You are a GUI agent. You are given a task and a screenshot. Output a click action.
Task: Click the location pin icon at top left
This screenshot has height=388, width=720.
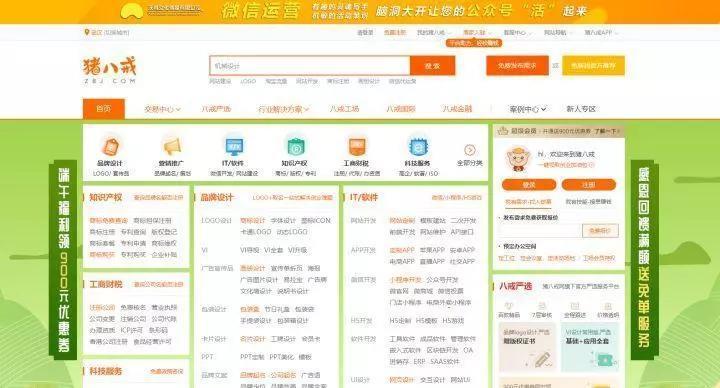click(87, 33)
